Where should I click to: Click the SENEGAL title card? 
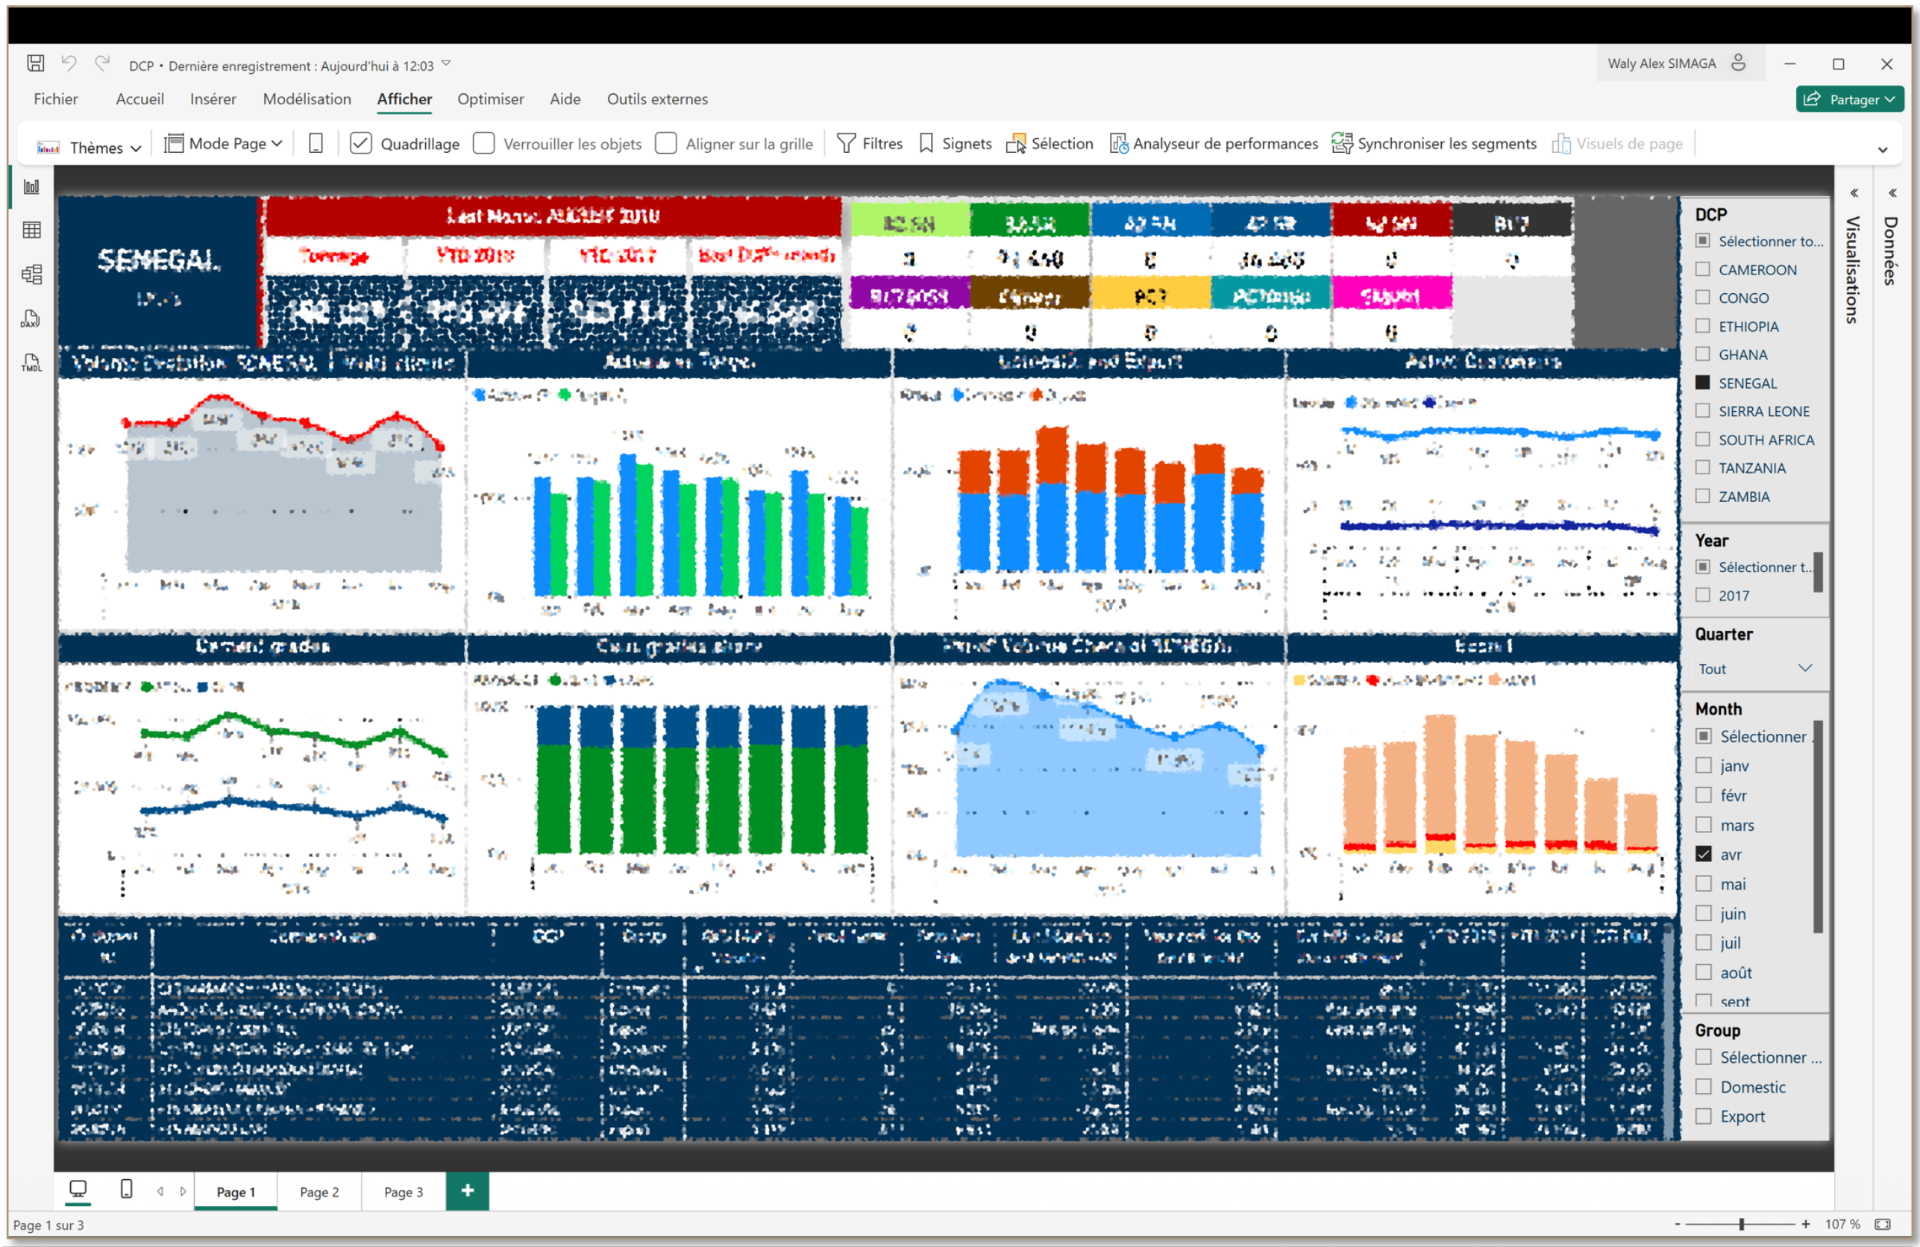[159, 272]
